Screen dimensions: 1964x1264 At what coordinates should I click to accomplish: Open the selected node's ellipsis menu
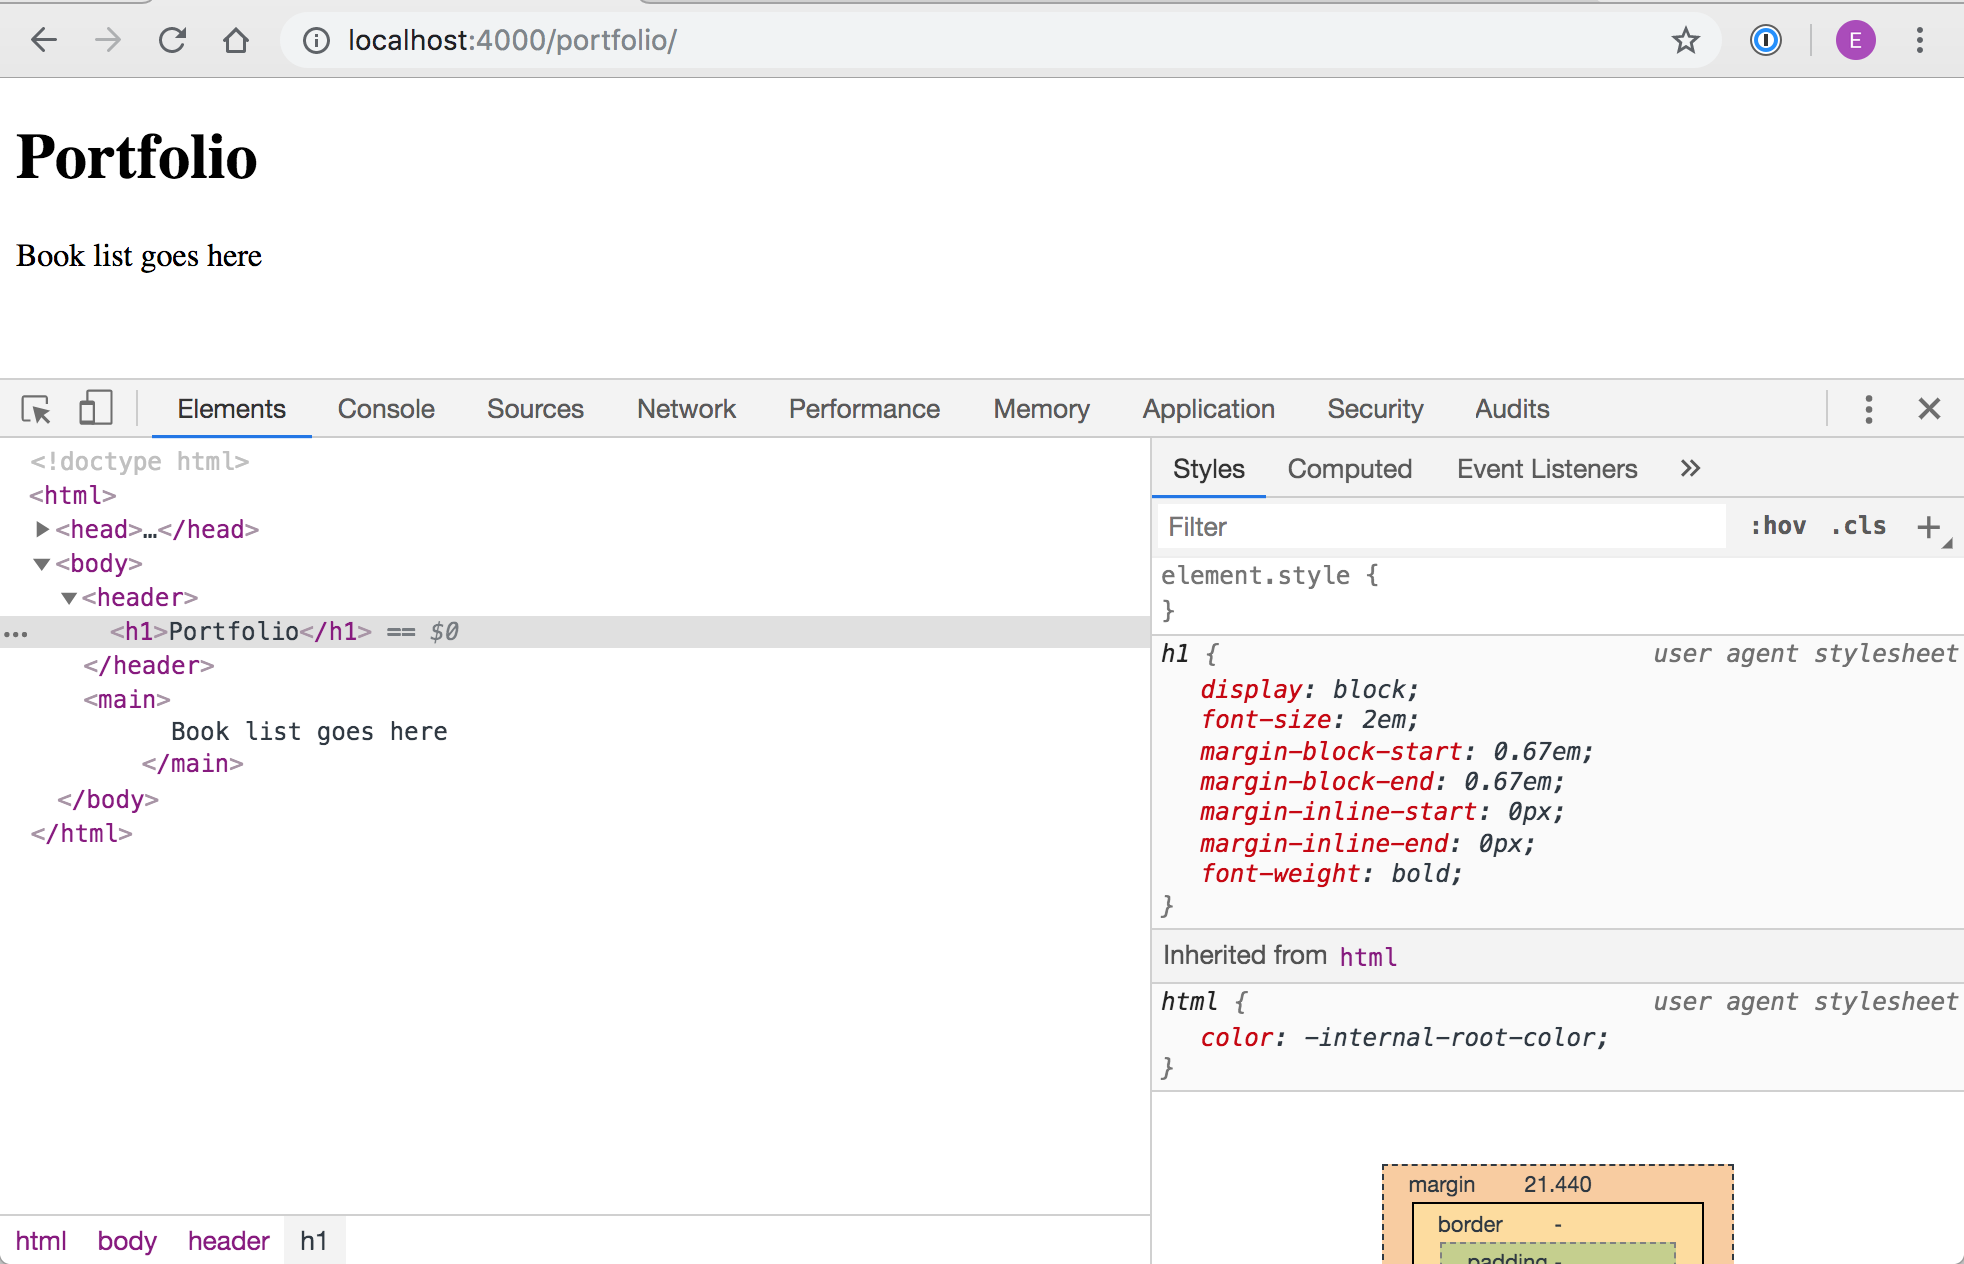(x=16, y=633)
